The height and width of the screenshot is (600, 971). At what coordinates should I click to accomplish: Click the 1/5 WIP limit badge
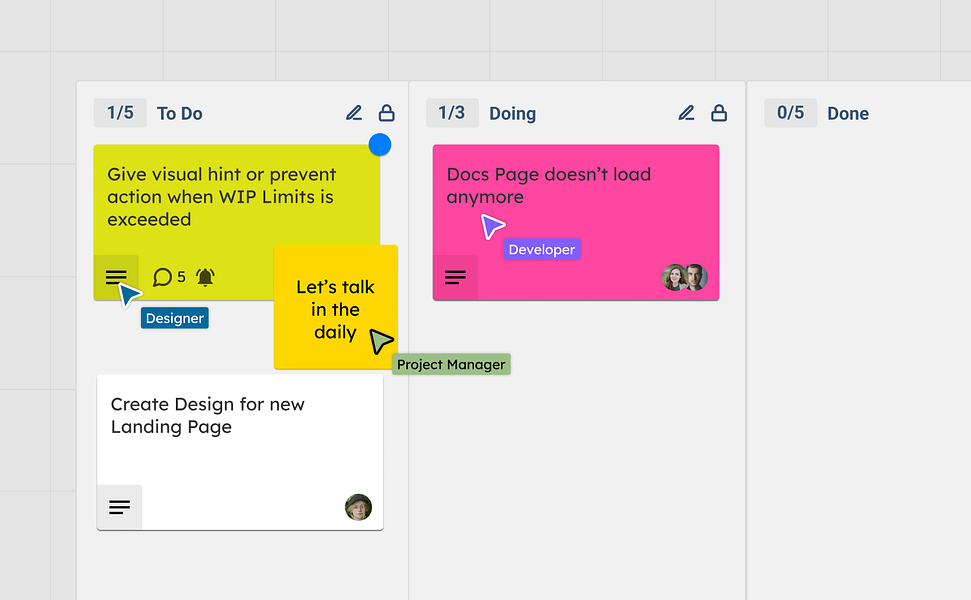(120, 113)
